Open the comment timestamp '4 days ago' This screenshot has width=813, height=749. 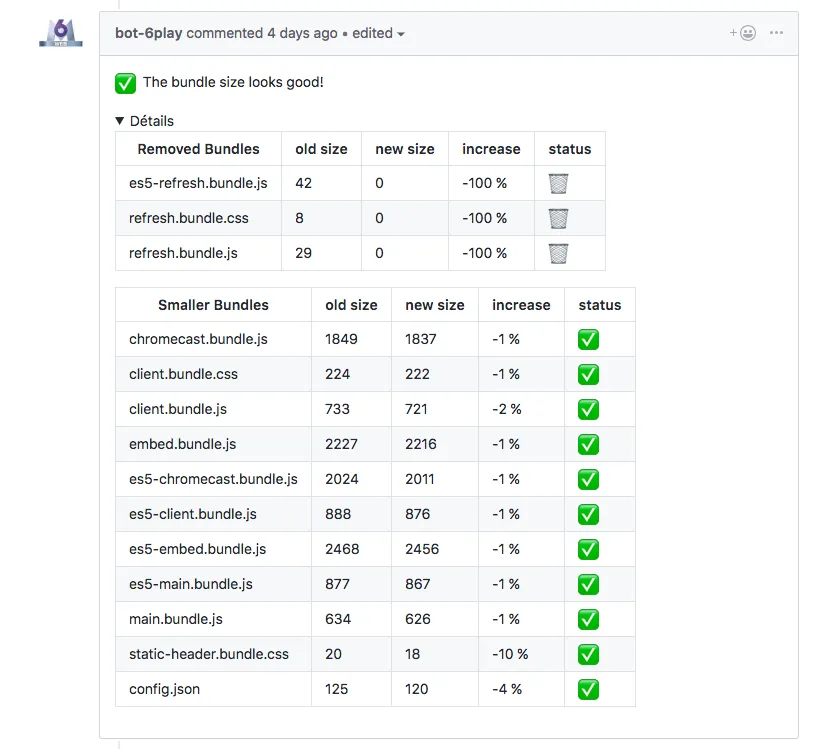pyautogui.click(x=302, y=33)
